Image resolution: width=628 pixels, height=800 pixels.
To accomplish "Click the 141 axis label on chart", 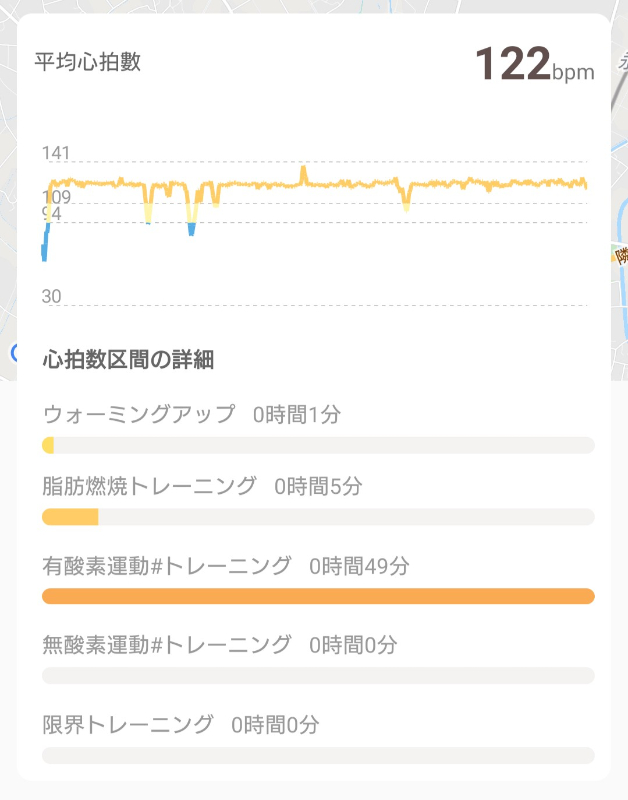I will click(x=56, y=153).
